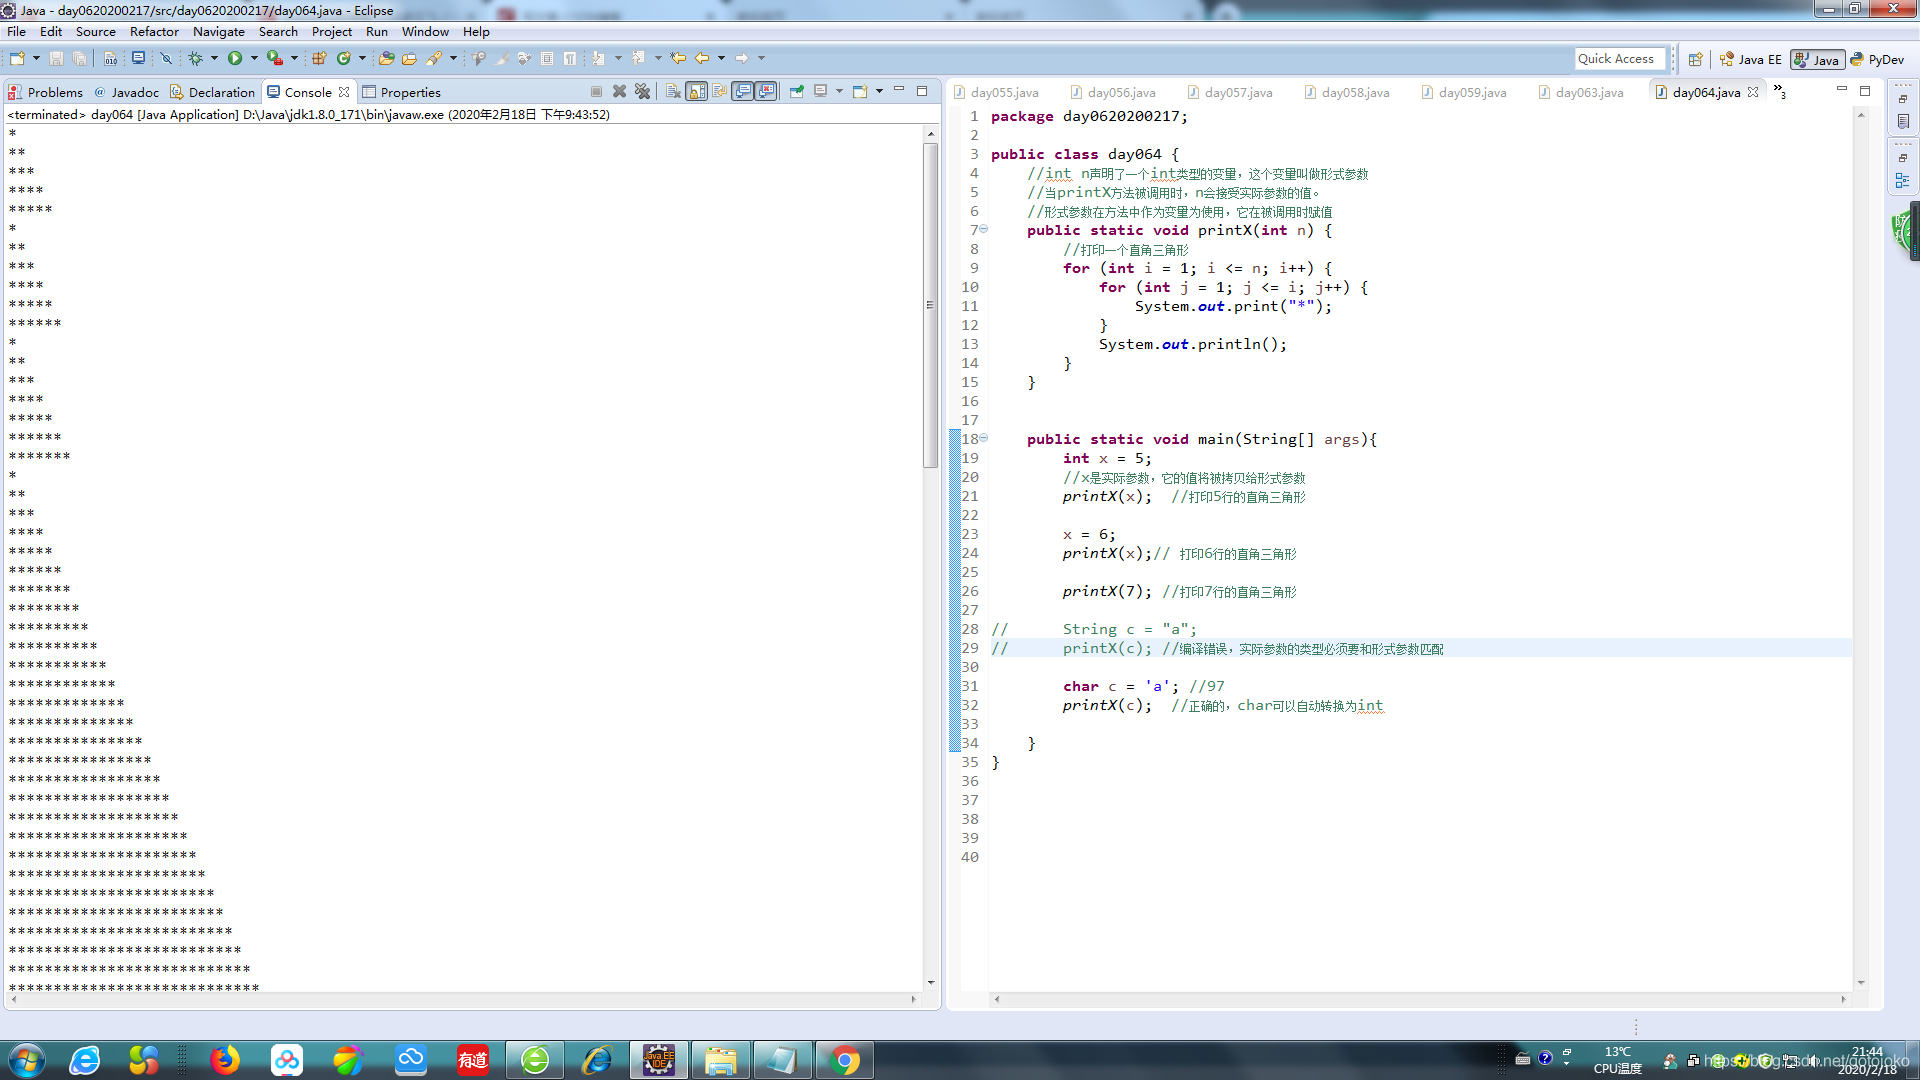Open the New dropdown arrow

click(x=37, y=59)
